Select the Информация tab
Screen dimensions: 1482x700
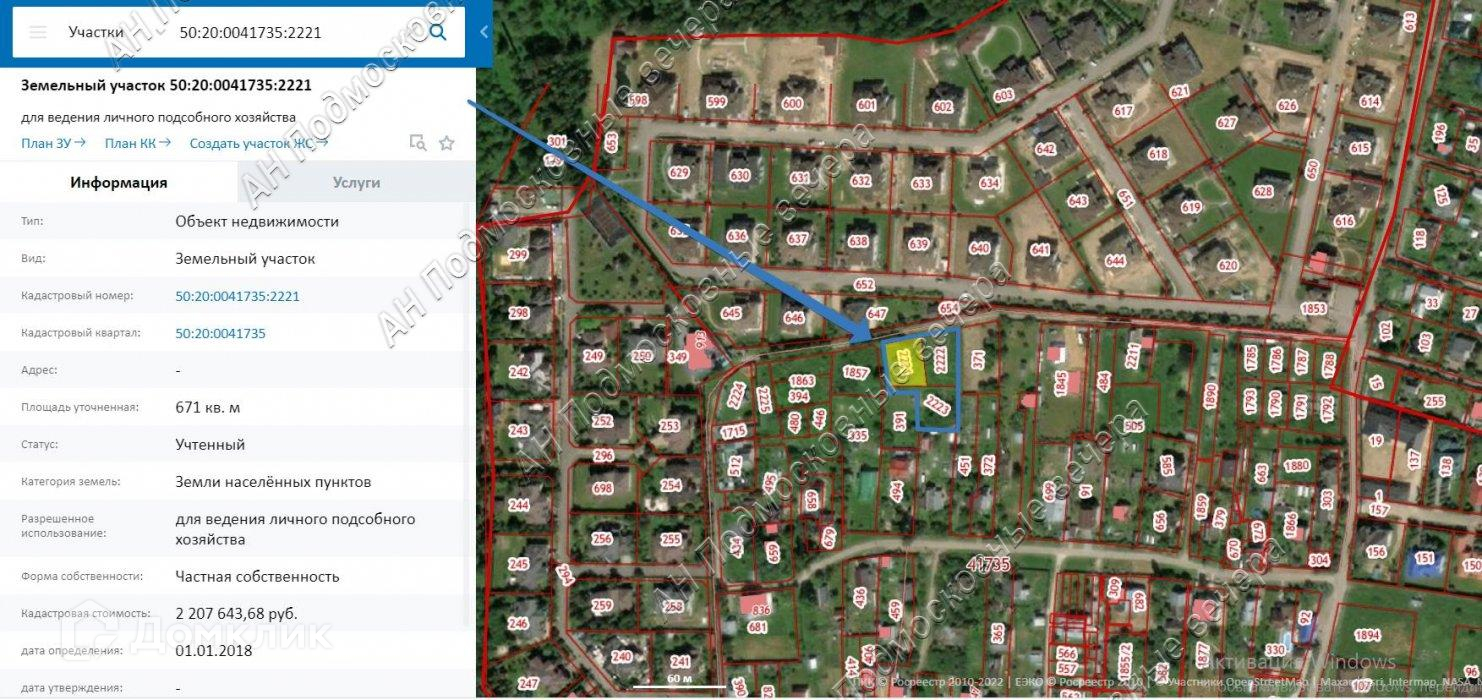(x=118, y=182)
